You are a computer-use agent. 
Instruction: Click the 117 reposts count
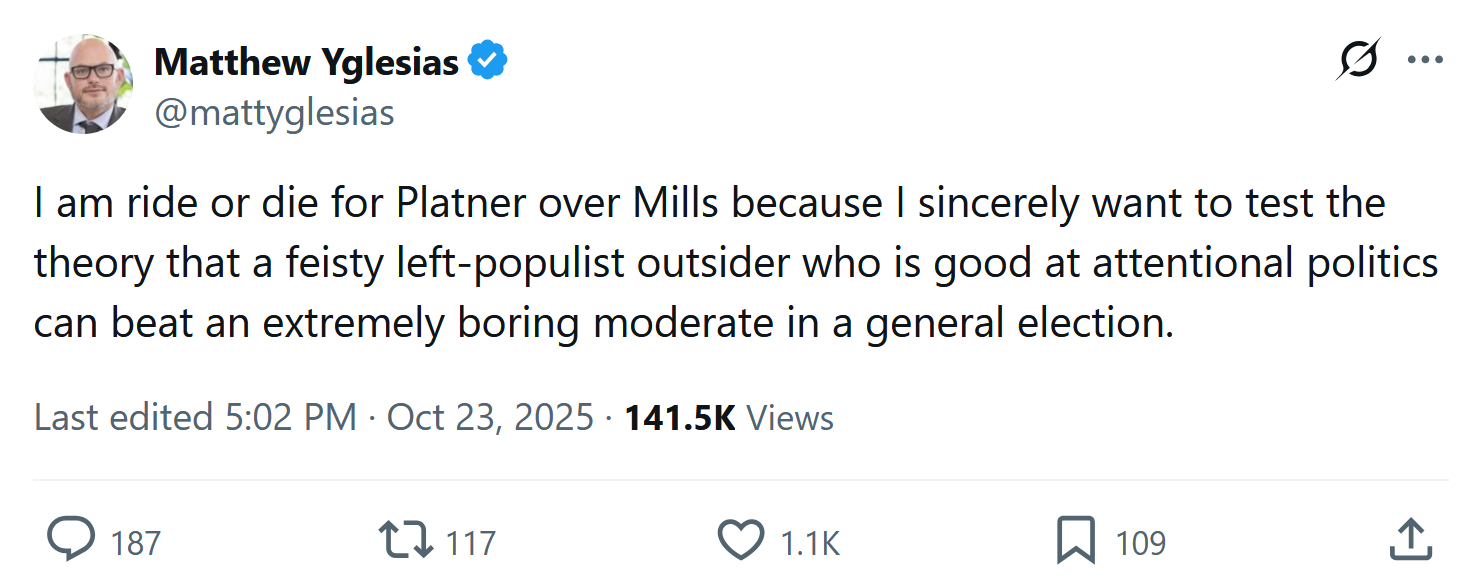pyautogui.click(x=470, y=543)
